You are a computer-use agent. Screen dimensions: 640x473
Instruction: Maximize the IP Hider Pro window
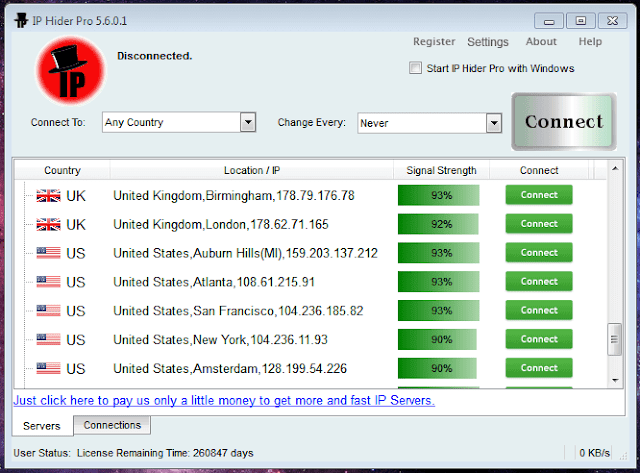pyautogui.click(x=580, y=21)
